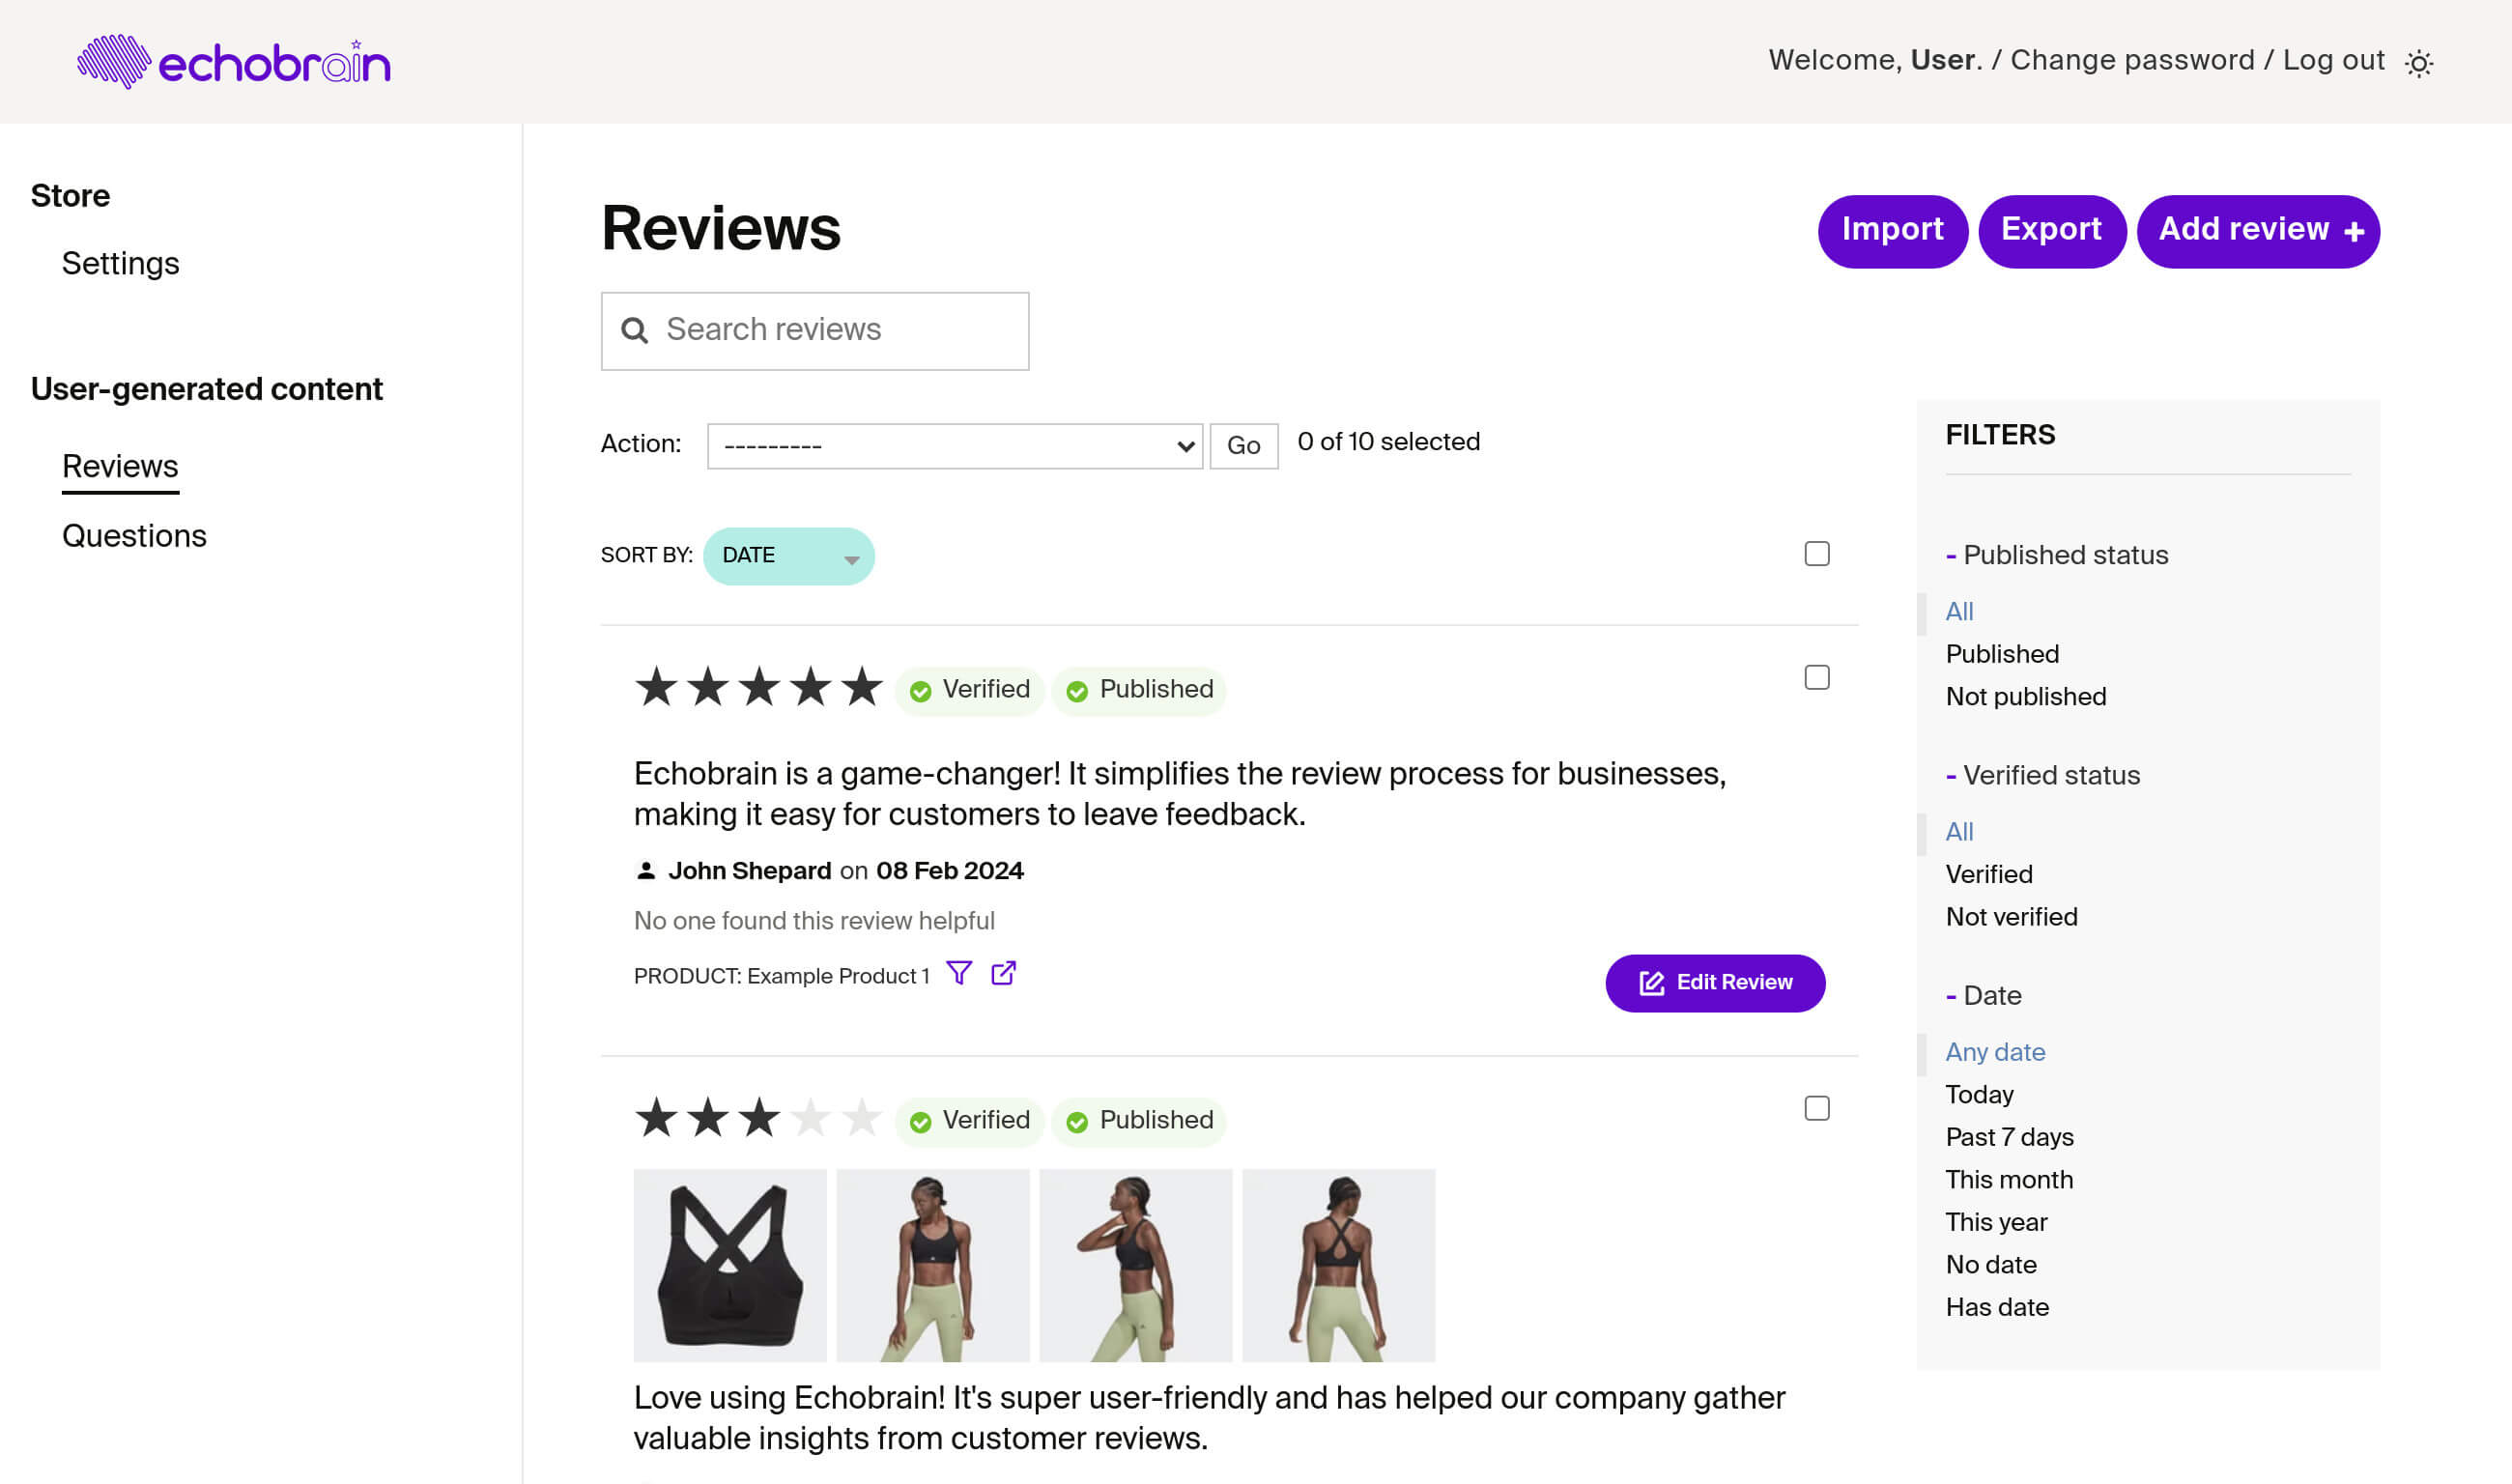Click 'PRODUCT: Example Product 1' text
The image size is (2512, 1484).
[x=781, y=976]
